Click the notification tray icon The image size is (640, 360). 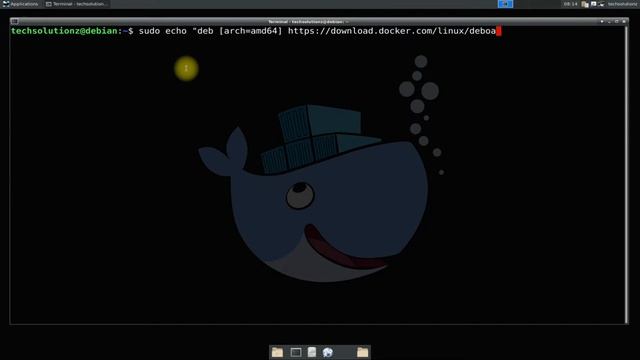point(593,4)
